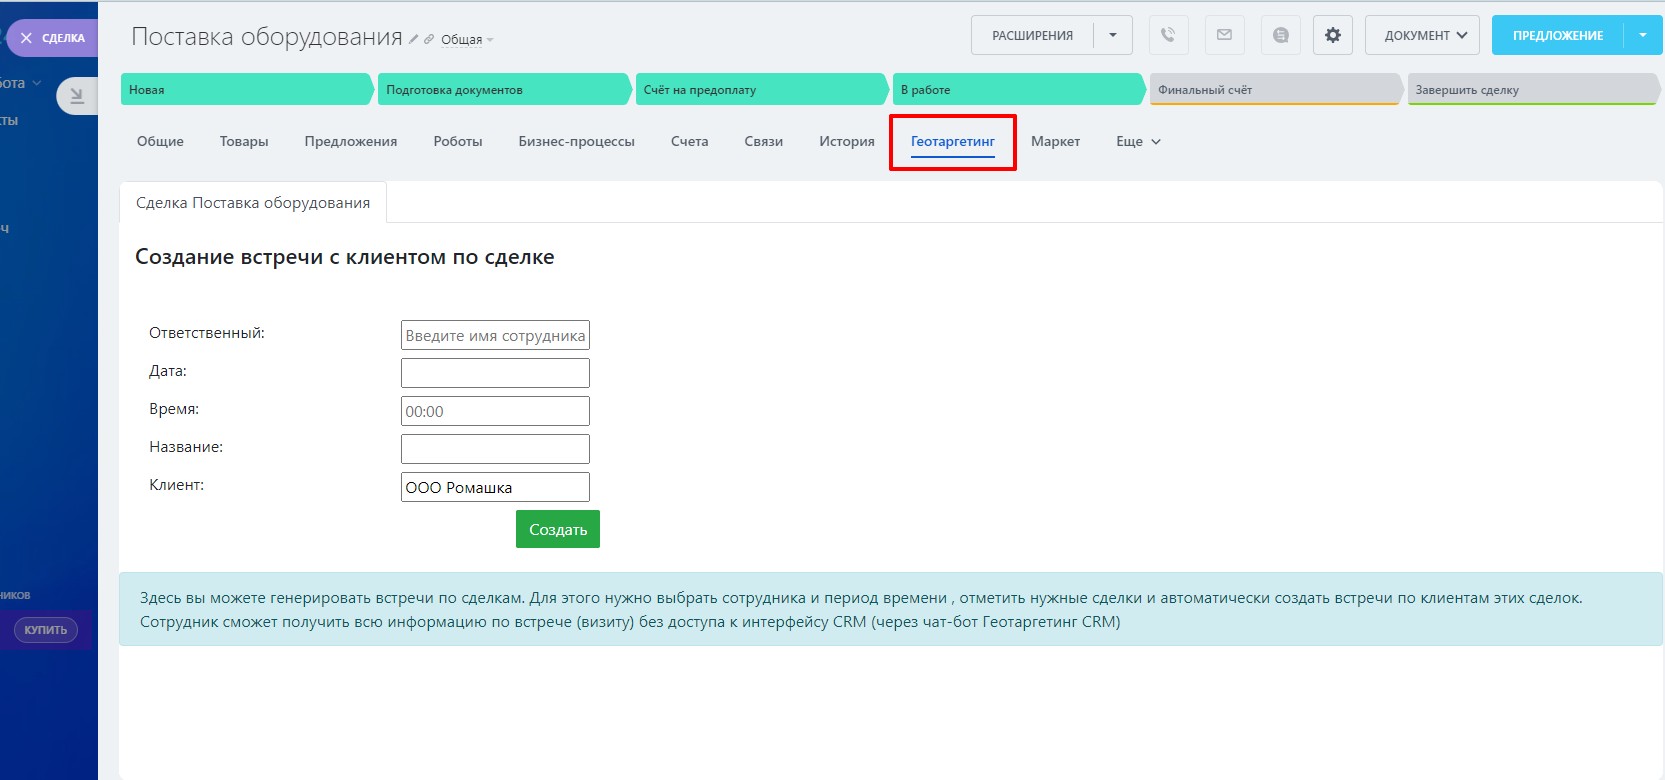The height and width of the screenshot is (780, 1665).
Task: Click the phone call icon
Action: pos(1168,35)
